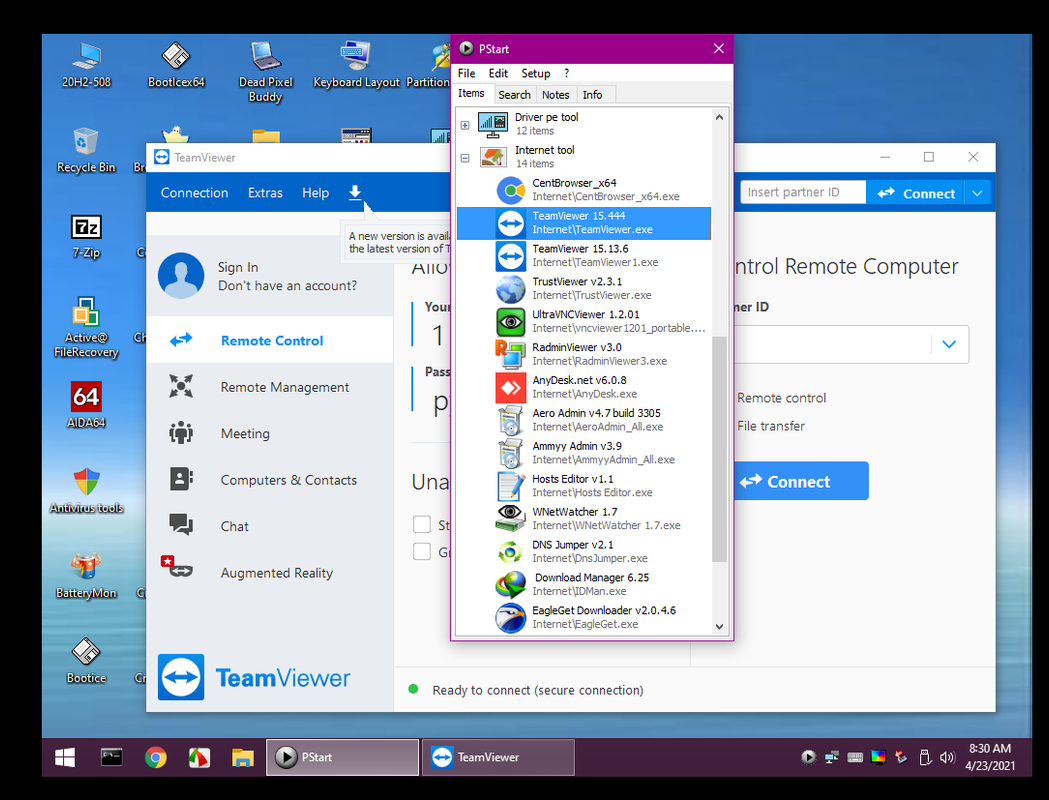Open Connect button dropdown arrow in TeamViewer header
The image size is (1049, 800).
977,193
